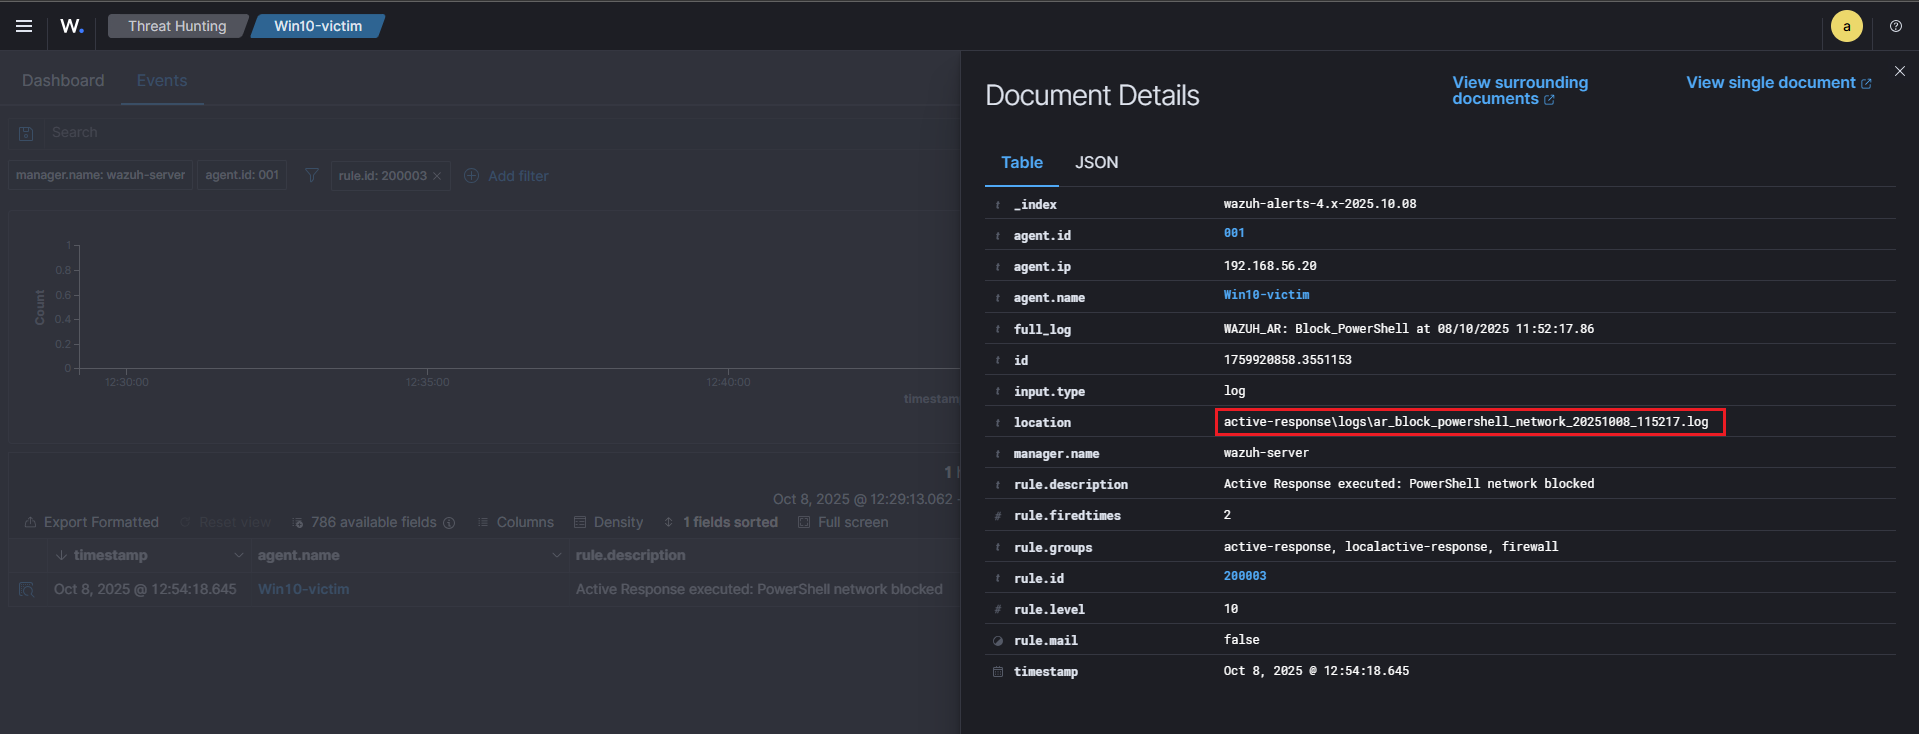Remove the rule.id: 200003 filter
The height and width of the screenshot is (734, 1919).
click(437, 176)
